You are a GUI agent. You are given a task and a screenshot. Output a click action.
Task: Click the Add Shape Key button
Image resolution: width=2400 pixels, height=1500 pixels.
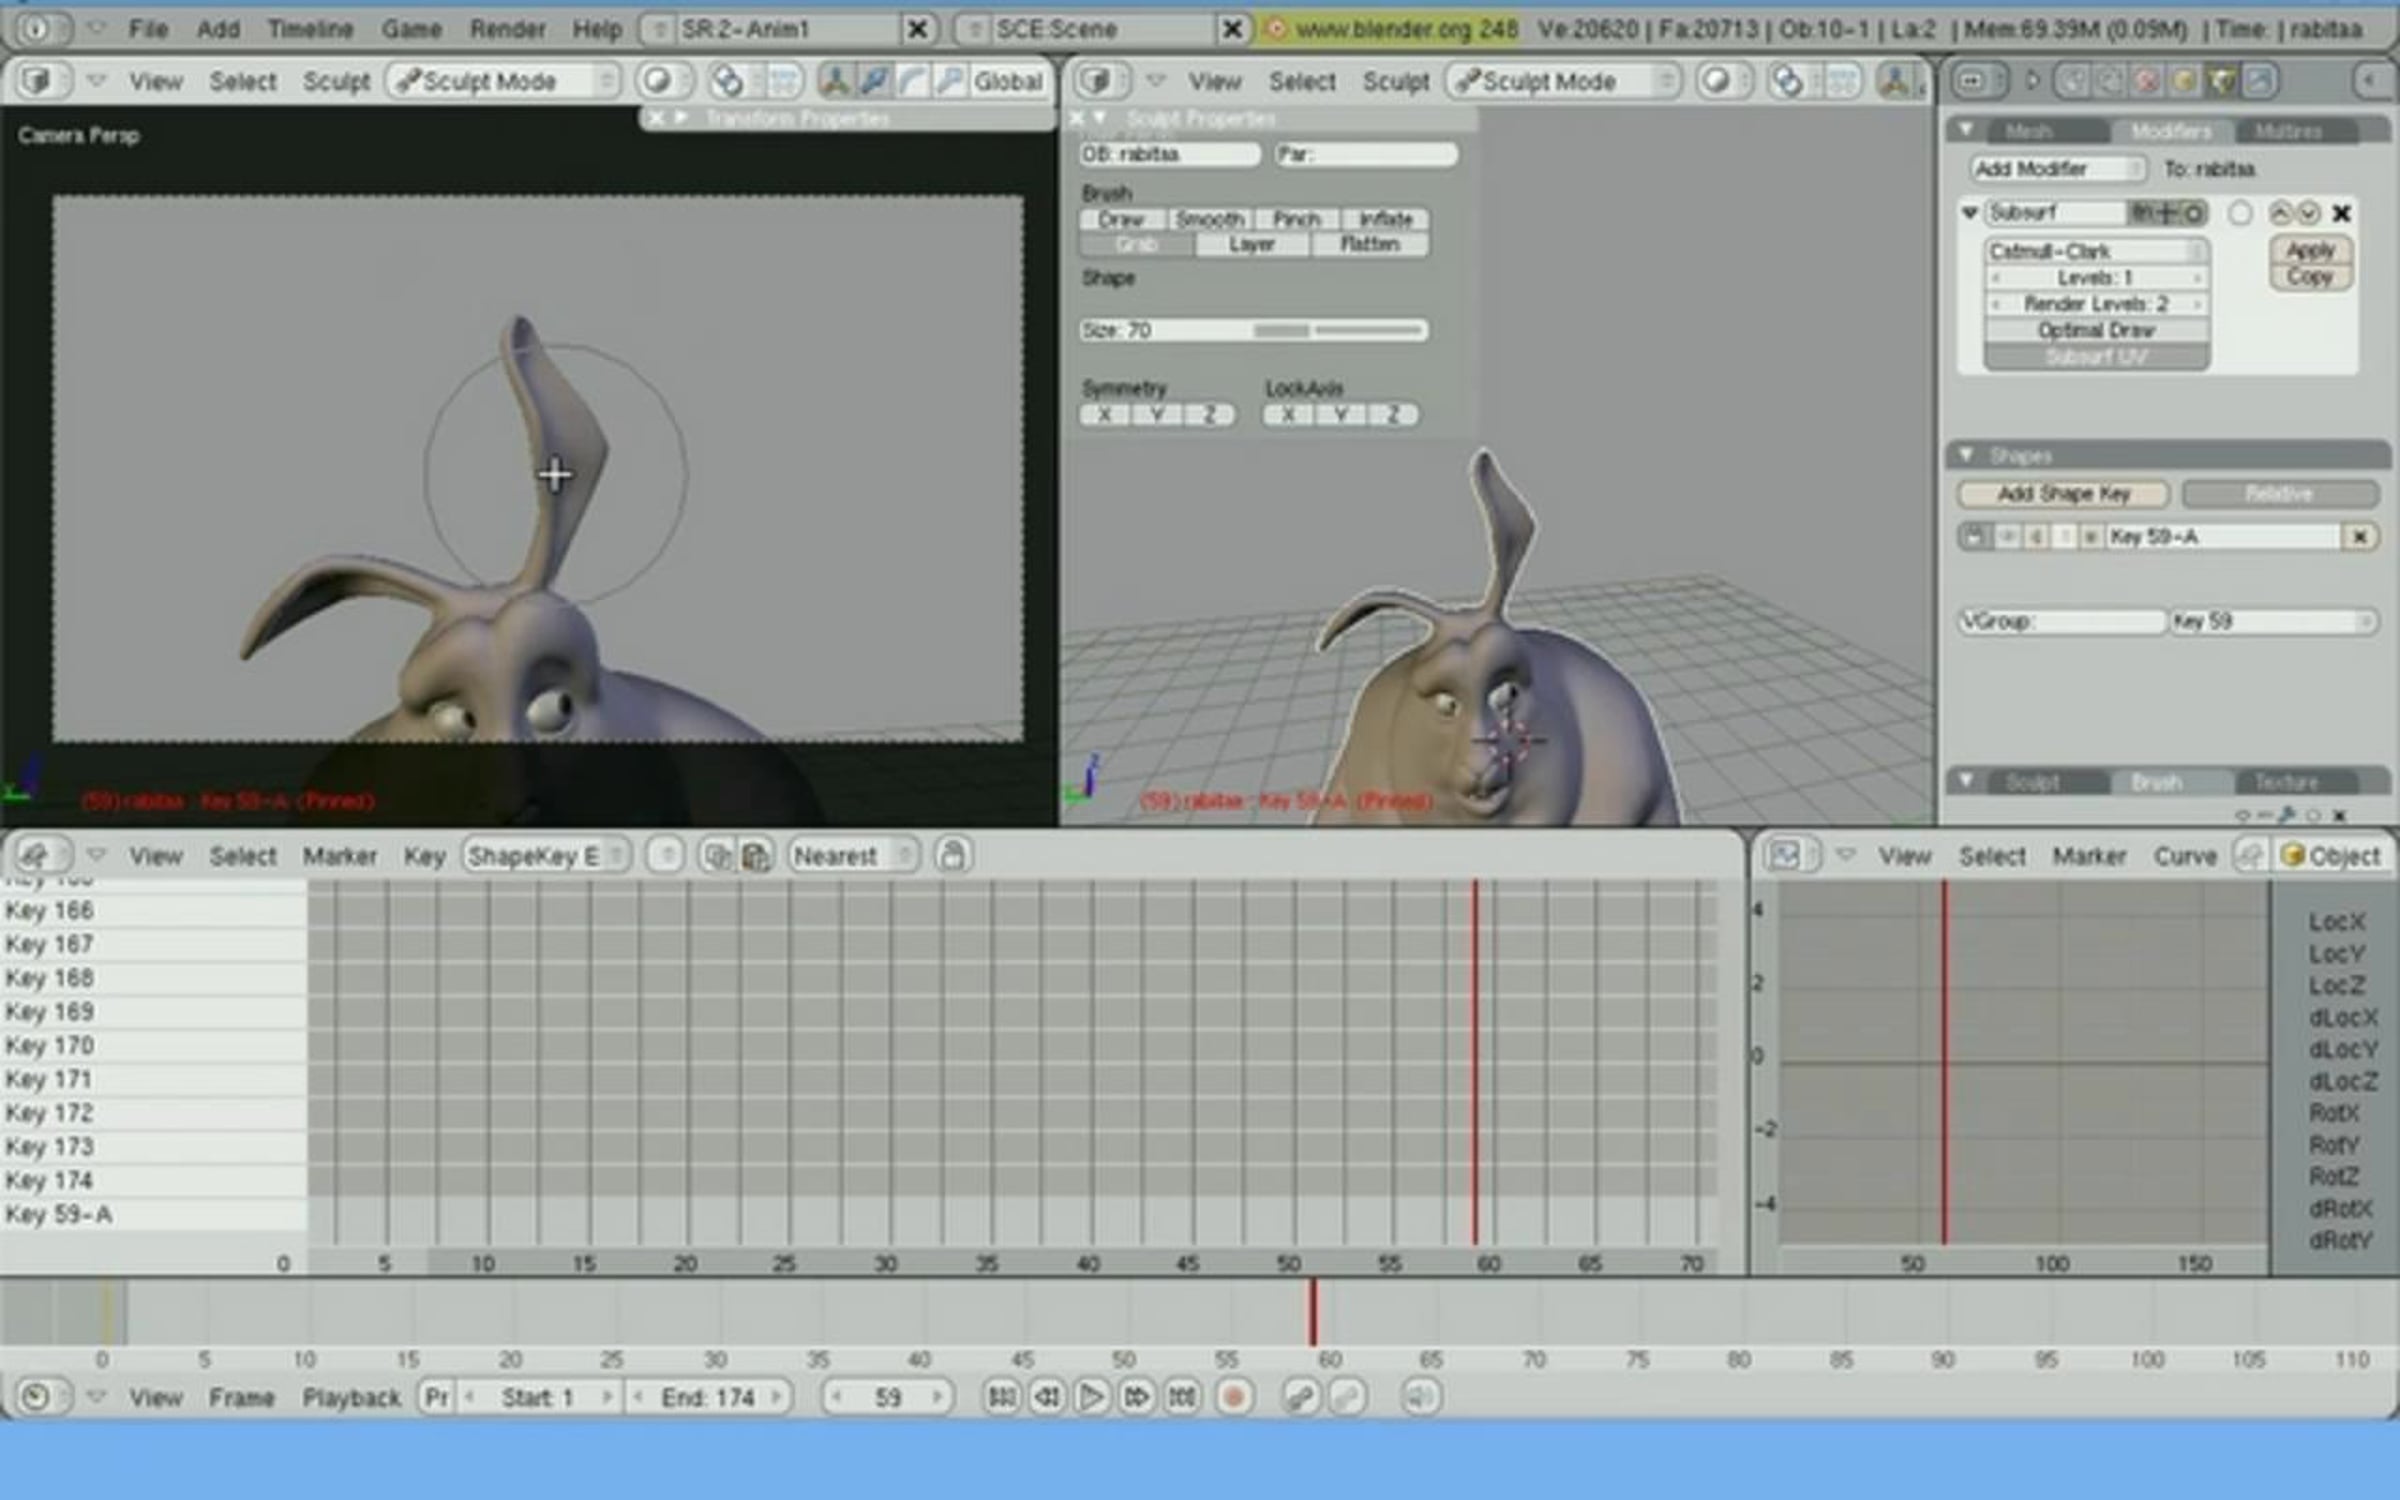(x=2064, y=494)
